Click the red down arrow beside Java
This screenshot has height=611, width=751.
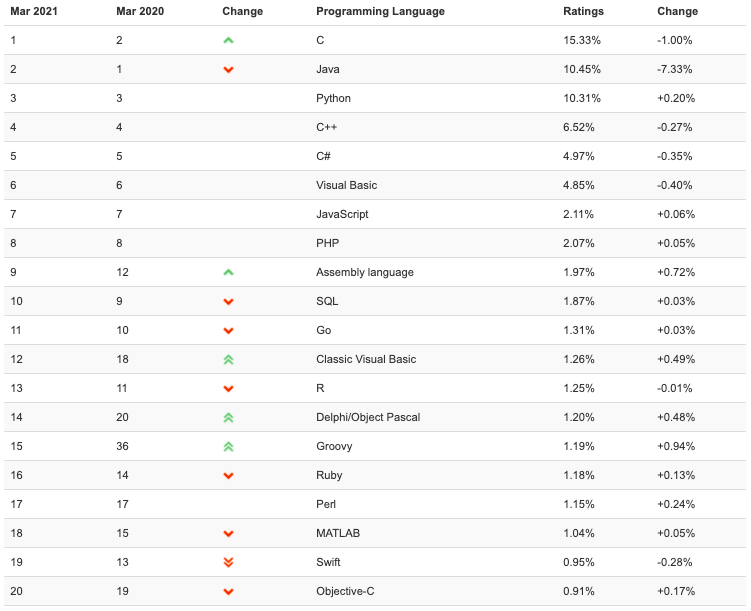tap(228, 70)
